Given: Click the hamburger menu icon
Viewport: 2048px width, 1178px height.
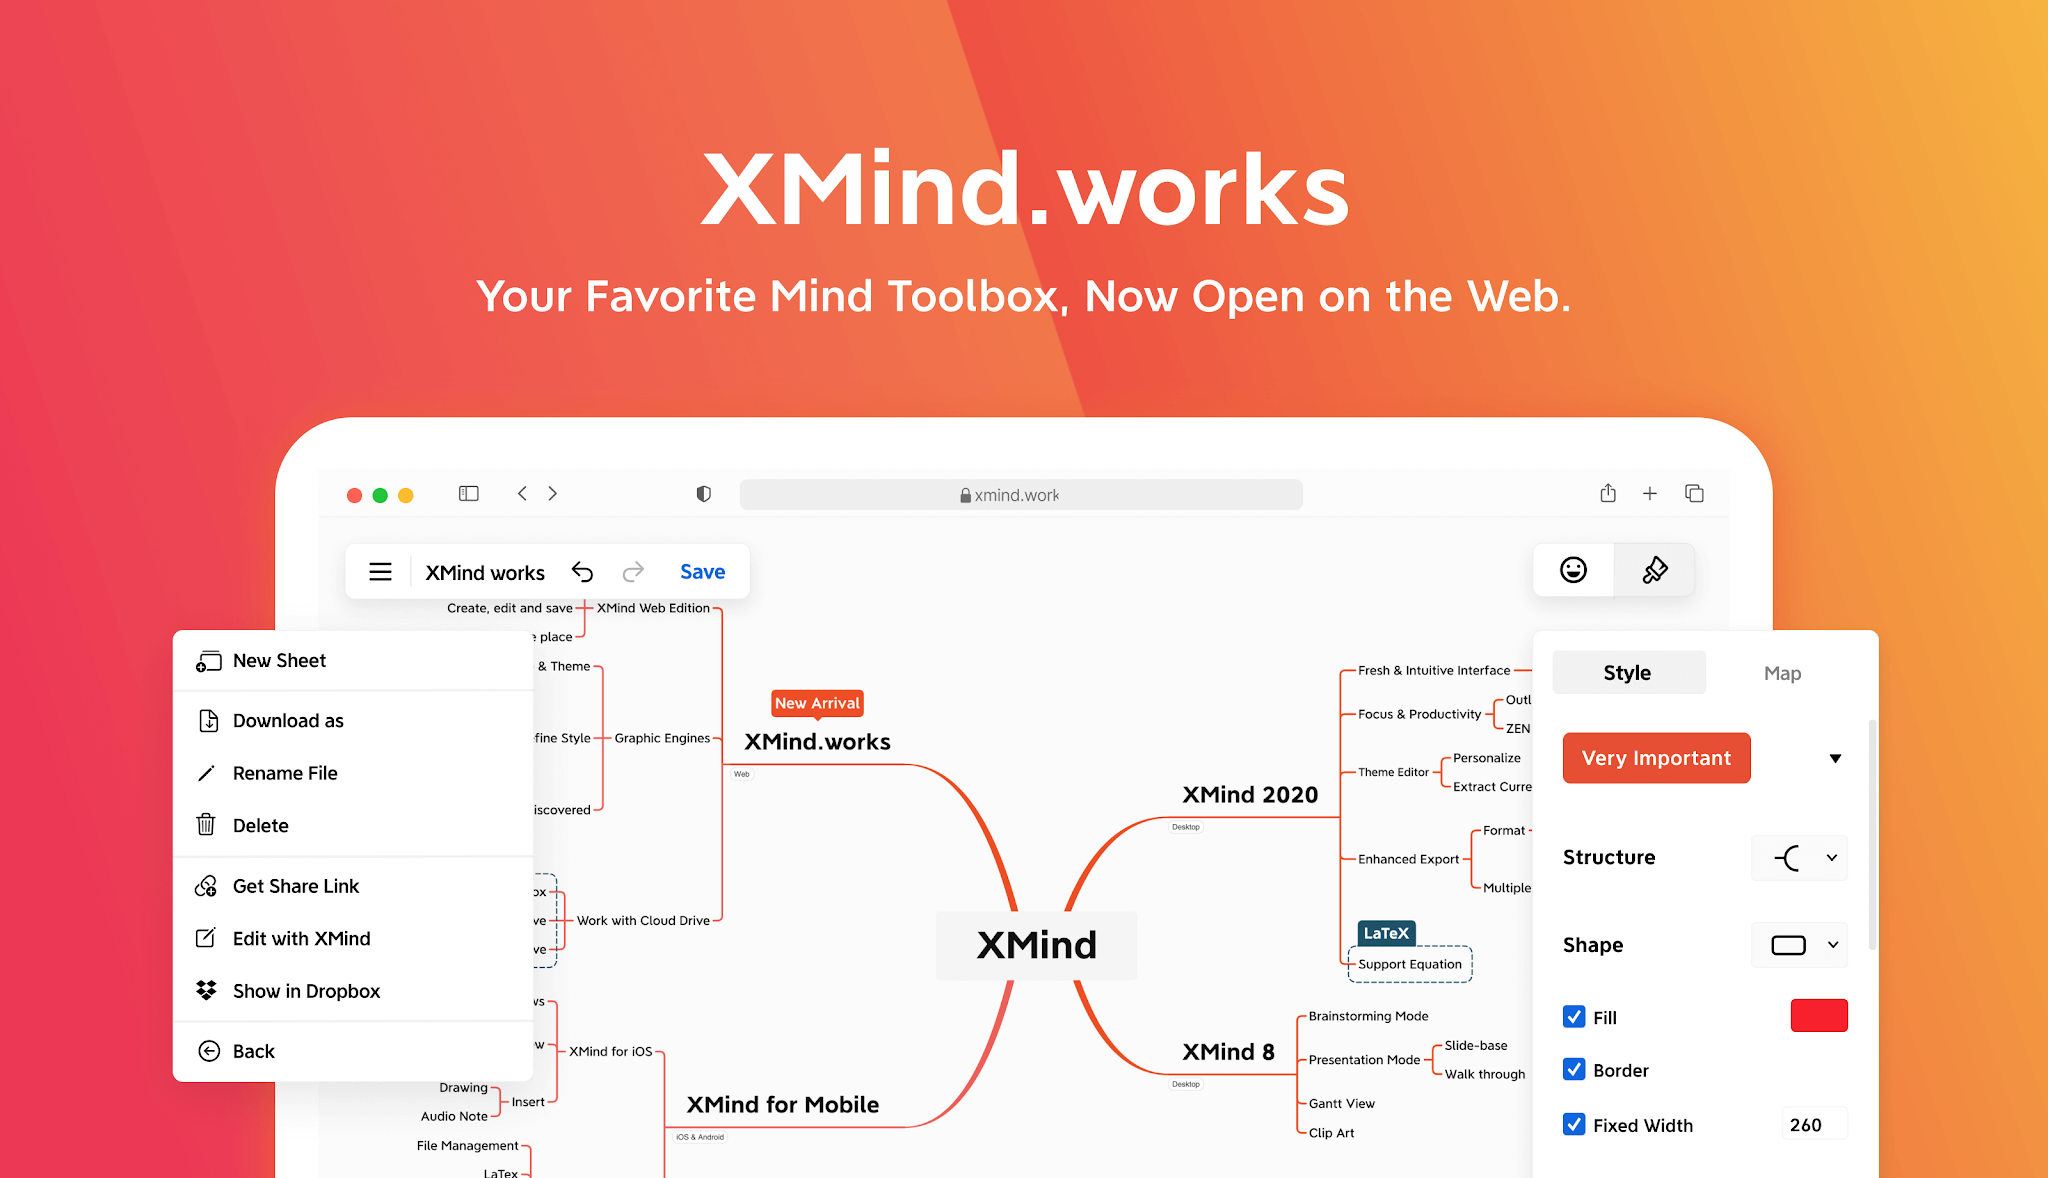Looking at the screenshot, I should point(378,571).
